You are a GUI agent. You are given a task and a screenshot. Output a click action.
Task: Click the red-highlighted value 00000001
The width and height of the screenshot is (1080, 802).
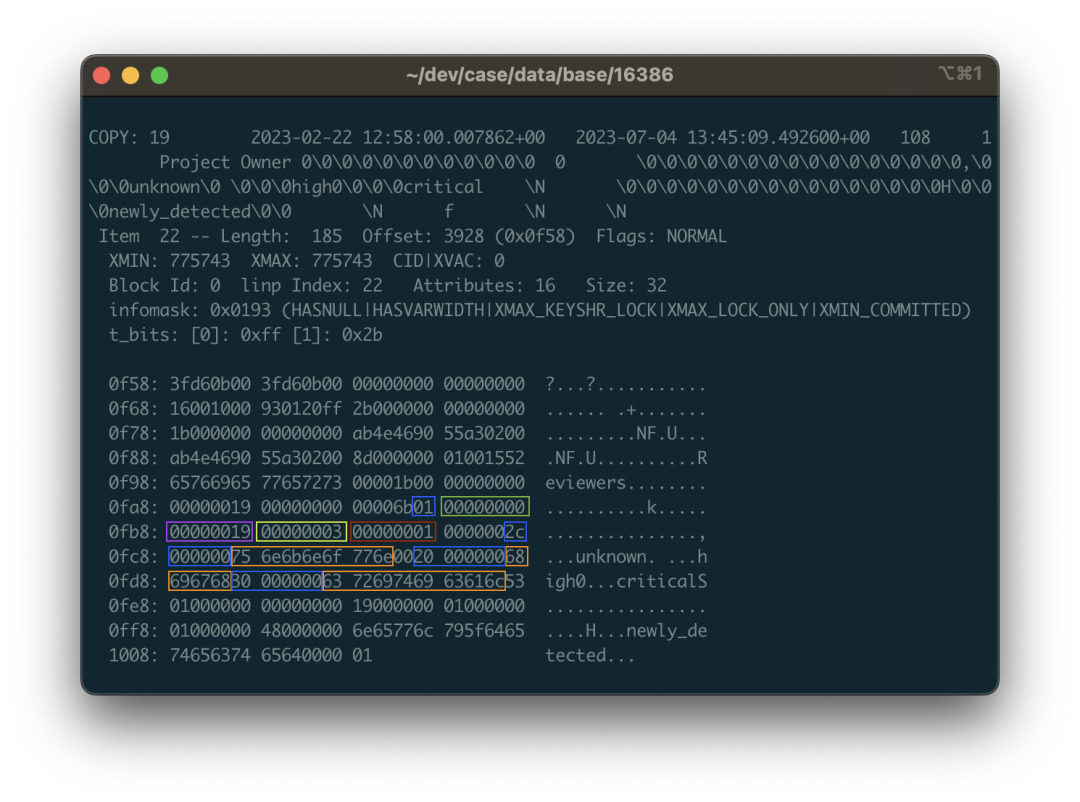392,532
